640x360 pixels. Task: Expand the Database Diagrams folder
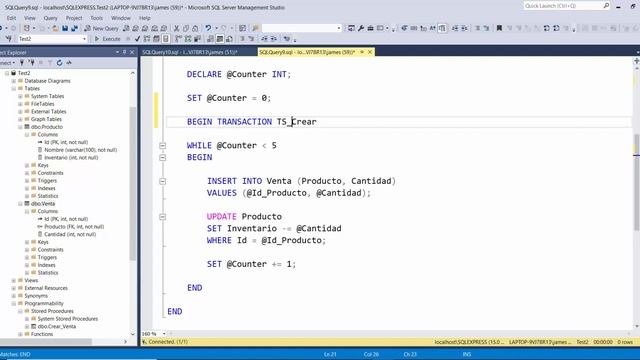13,81
